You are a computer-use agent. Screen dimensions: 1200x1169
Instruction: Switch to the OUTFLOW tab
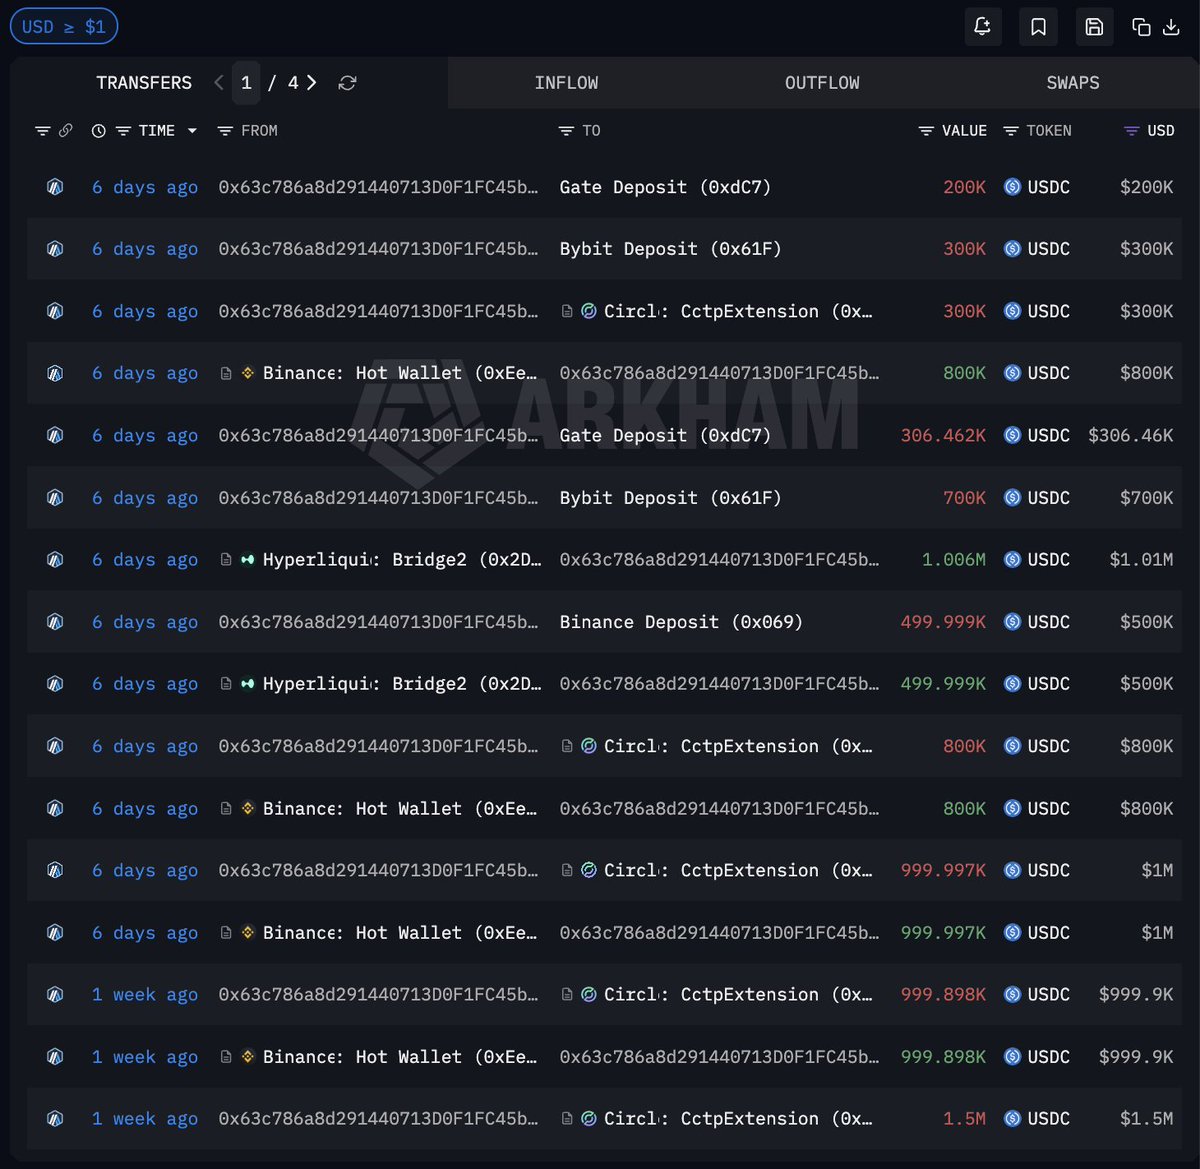pyautogui.click(x=822, y=83)
